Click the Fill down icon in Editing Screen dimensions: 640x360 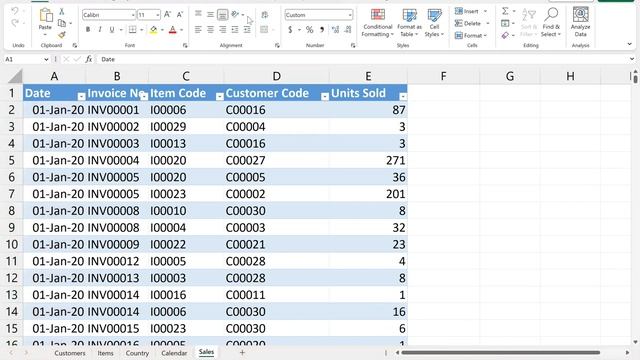click(505, 23)
